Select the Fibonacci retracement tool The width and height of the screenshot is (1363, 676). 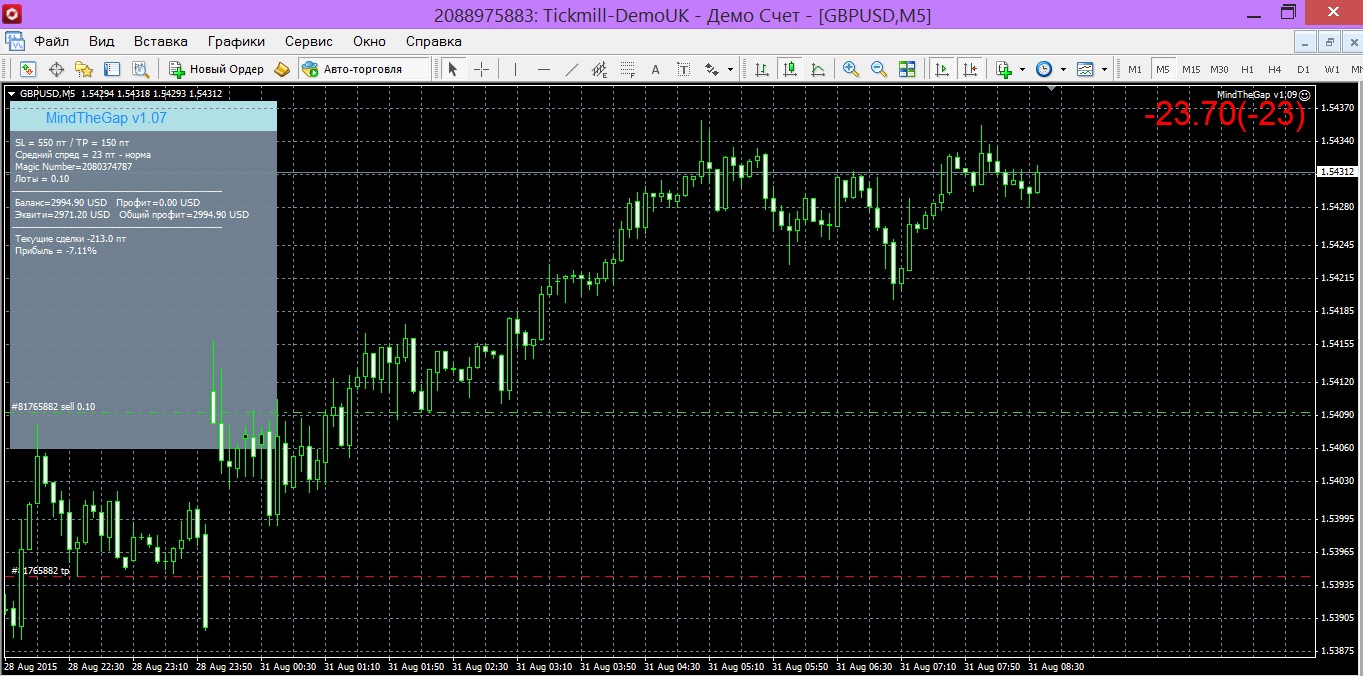tap(627, 69)
